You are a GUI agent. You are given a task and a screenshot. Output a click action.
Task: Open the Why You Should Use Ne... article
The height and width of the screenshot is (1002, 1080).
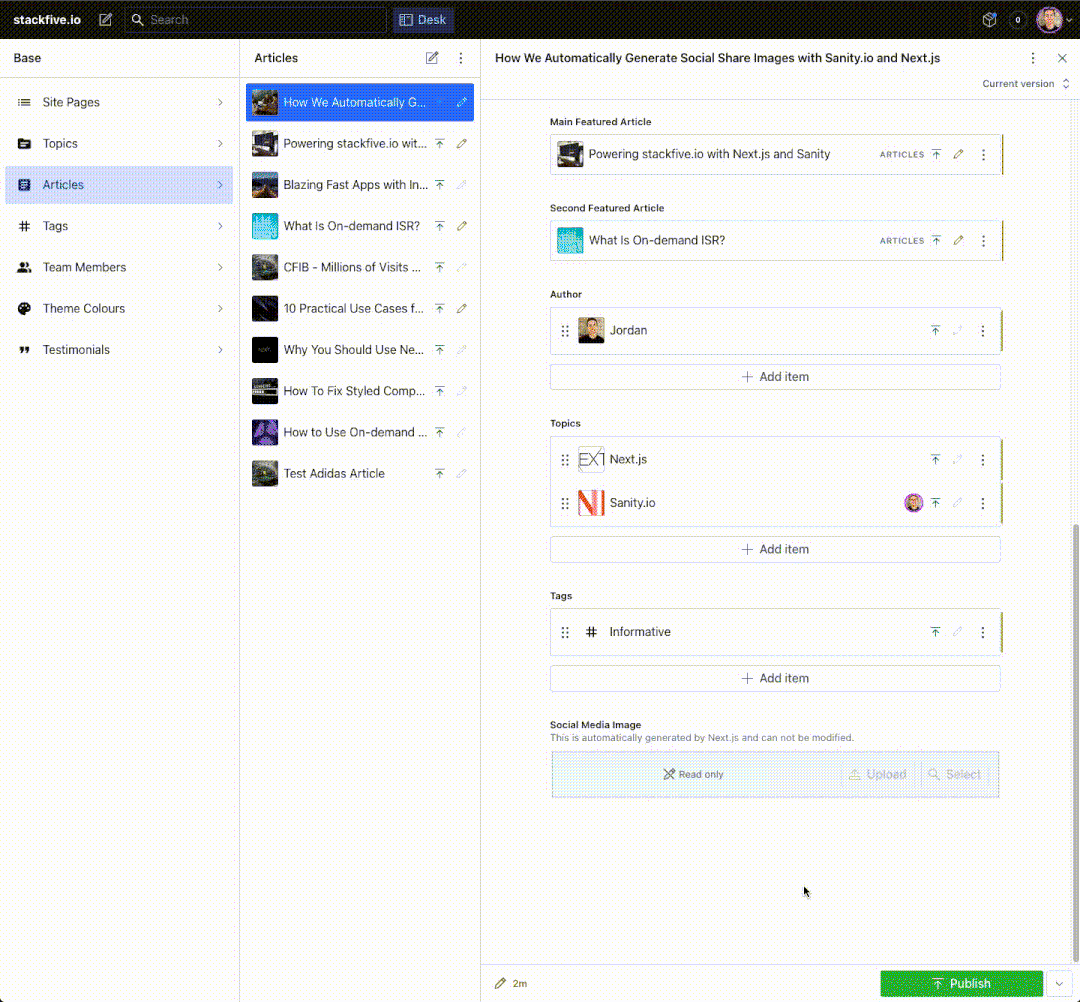(360, 350)
